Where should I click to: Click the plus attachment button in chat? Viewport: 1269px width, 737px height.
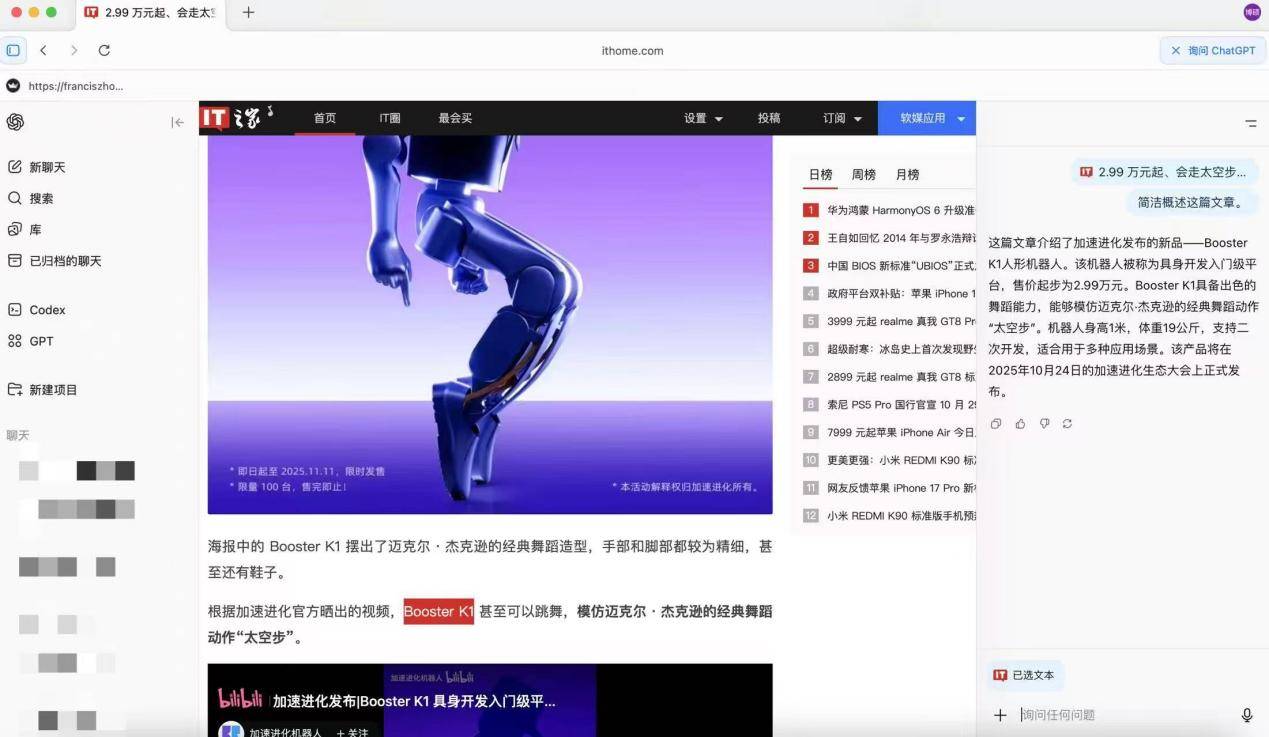pyautogui.click(x=1000, y=715)
